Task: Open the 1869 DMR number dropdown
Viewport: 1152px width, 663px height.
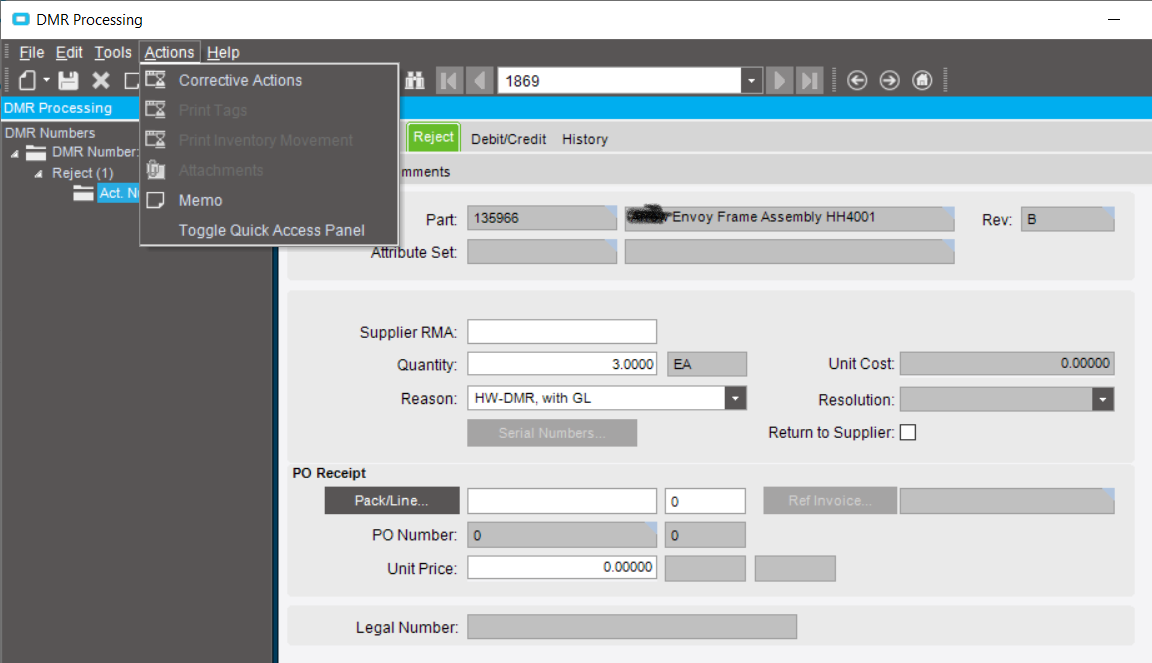Action: (751, 80)
